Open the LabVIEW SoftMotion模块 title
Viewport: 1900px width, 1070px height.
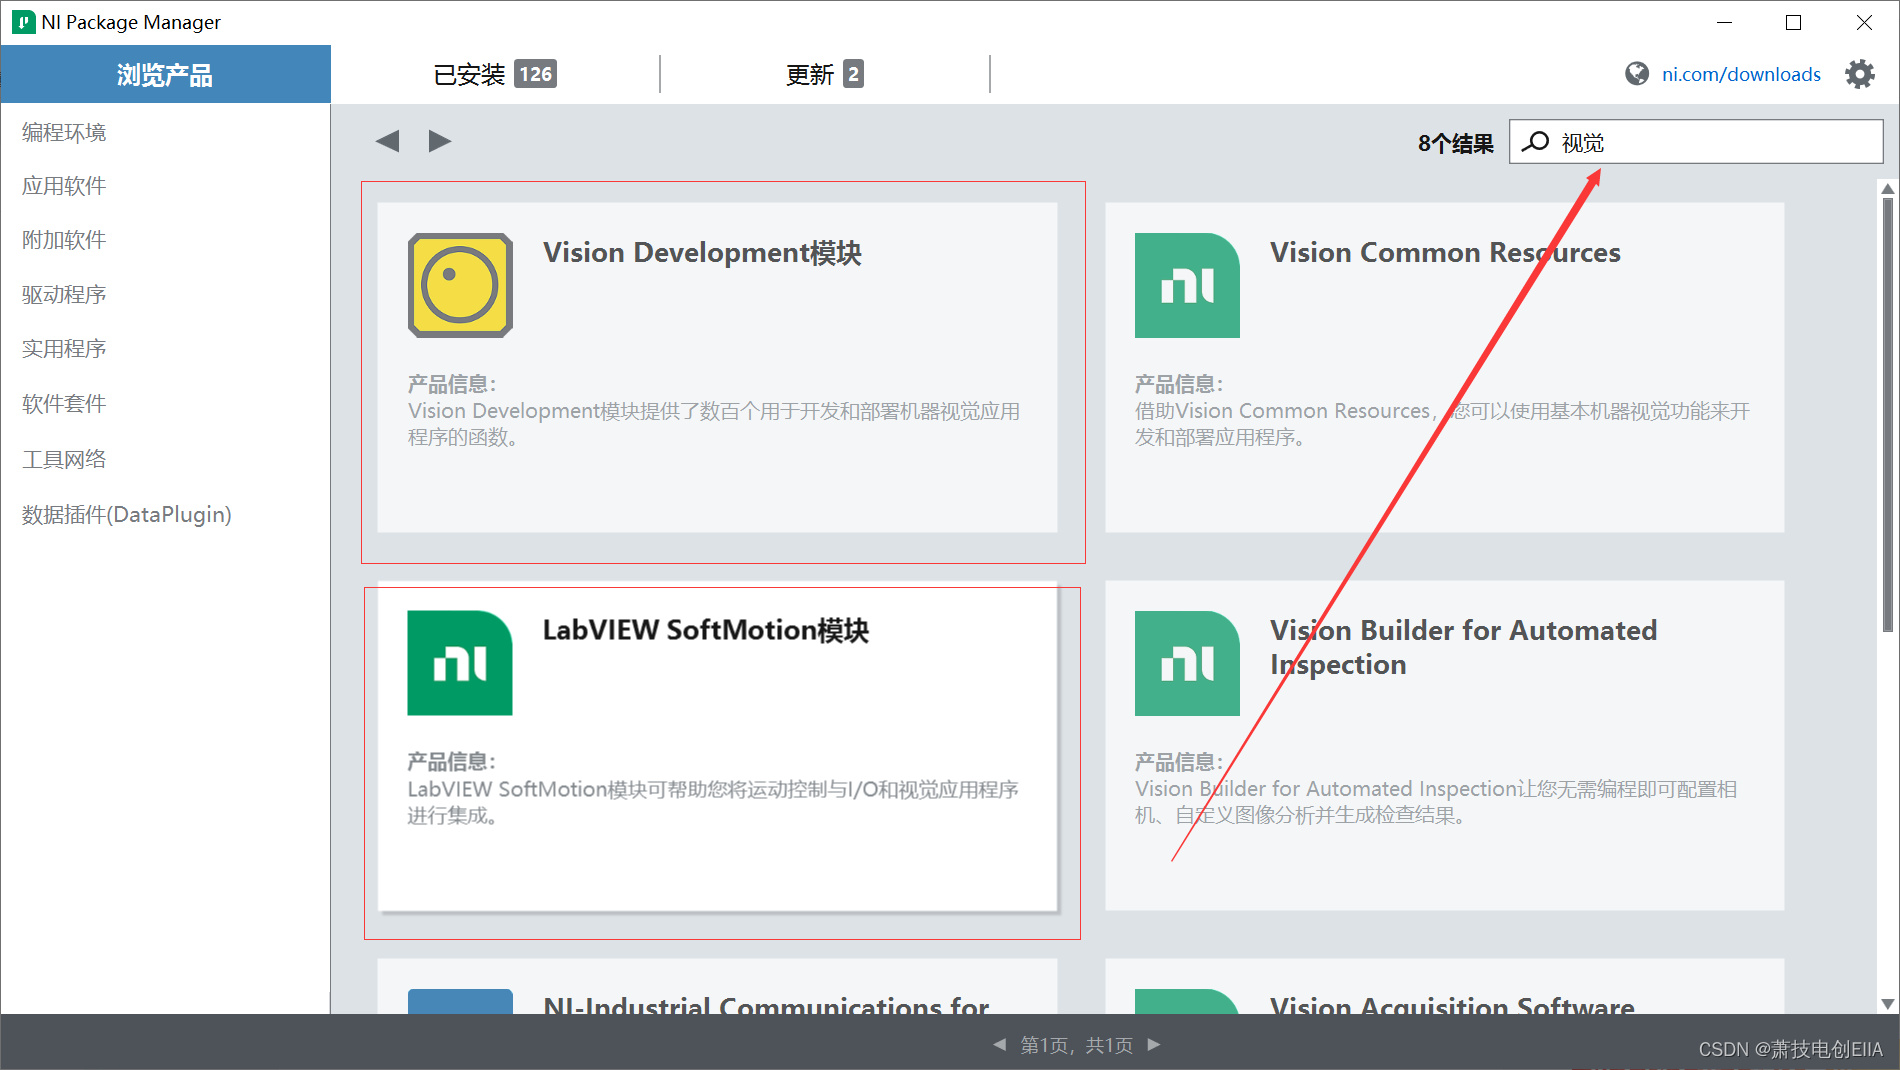706,631
